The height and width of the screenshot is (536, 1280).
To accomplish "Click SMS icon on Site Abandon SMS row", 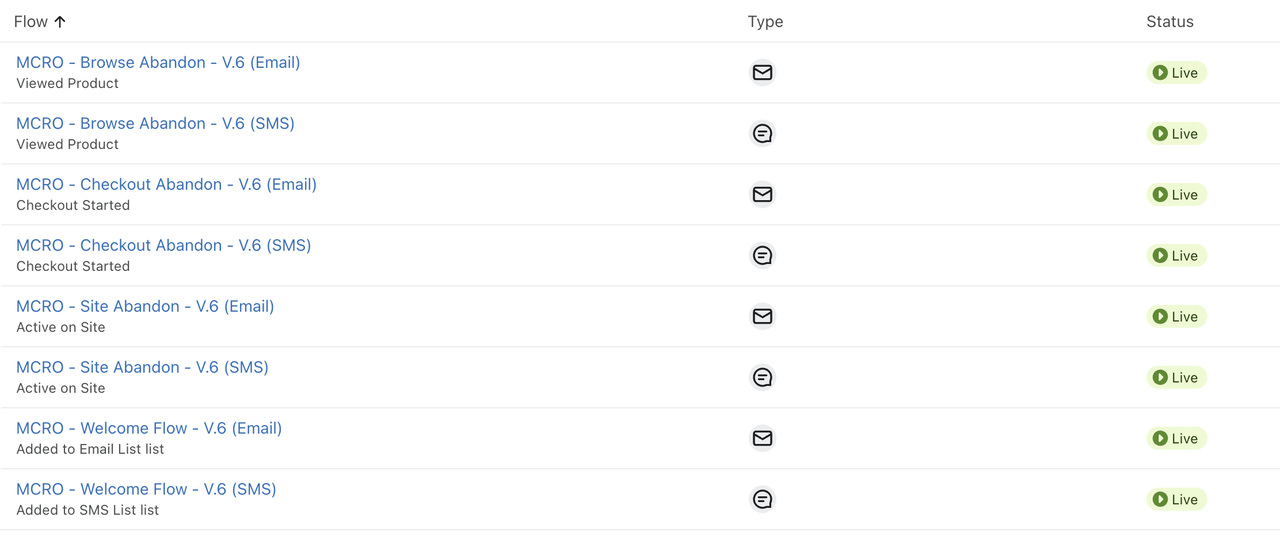I will 762,378.
